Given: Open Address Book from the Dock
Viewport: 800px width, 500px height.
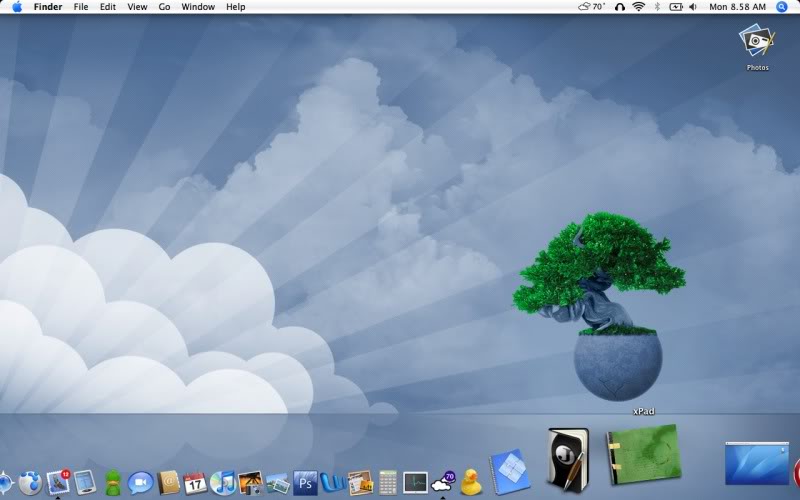Looking at the screenshot, I should tap(168, 482).
